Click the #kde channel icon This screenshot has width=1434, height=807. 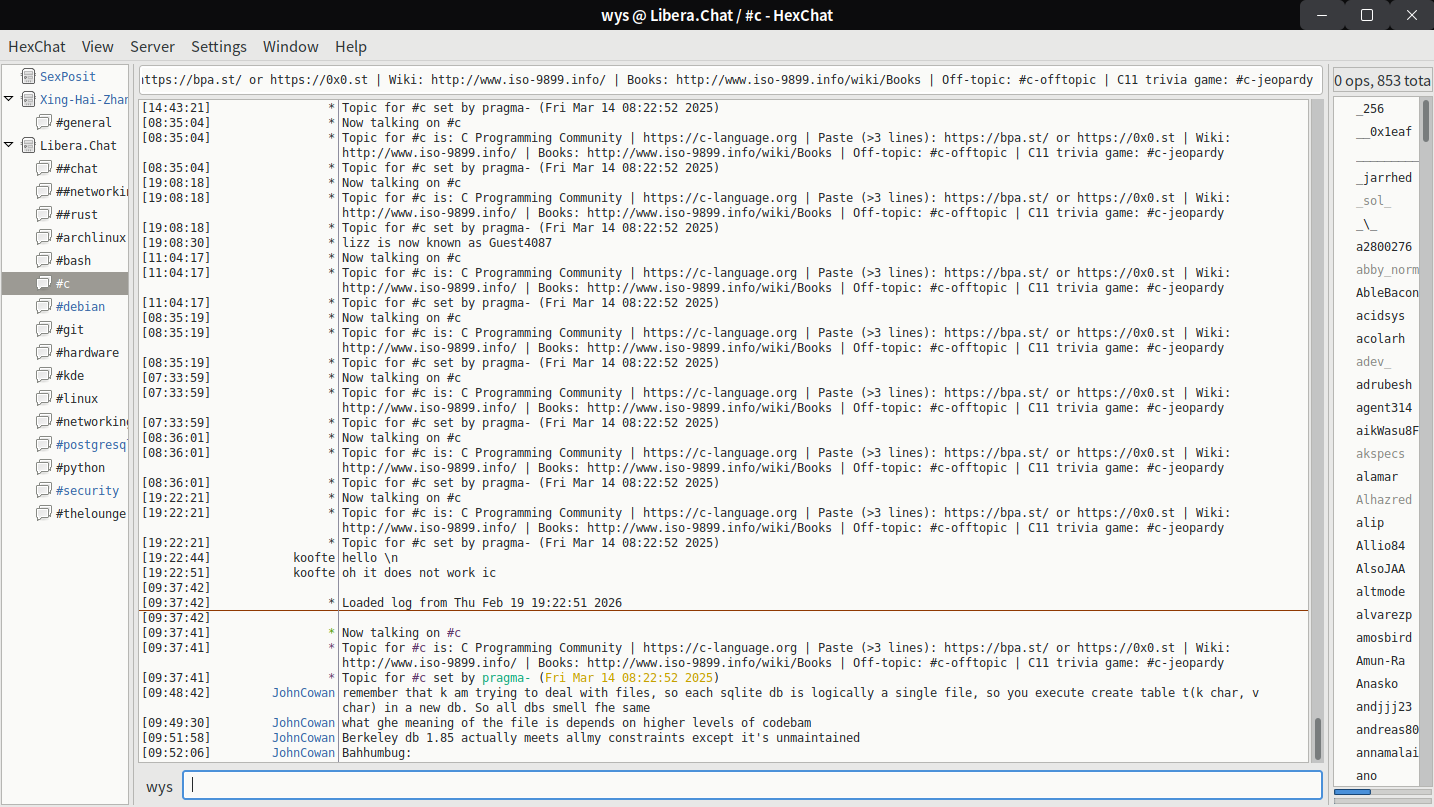click(x=43, y=375)
